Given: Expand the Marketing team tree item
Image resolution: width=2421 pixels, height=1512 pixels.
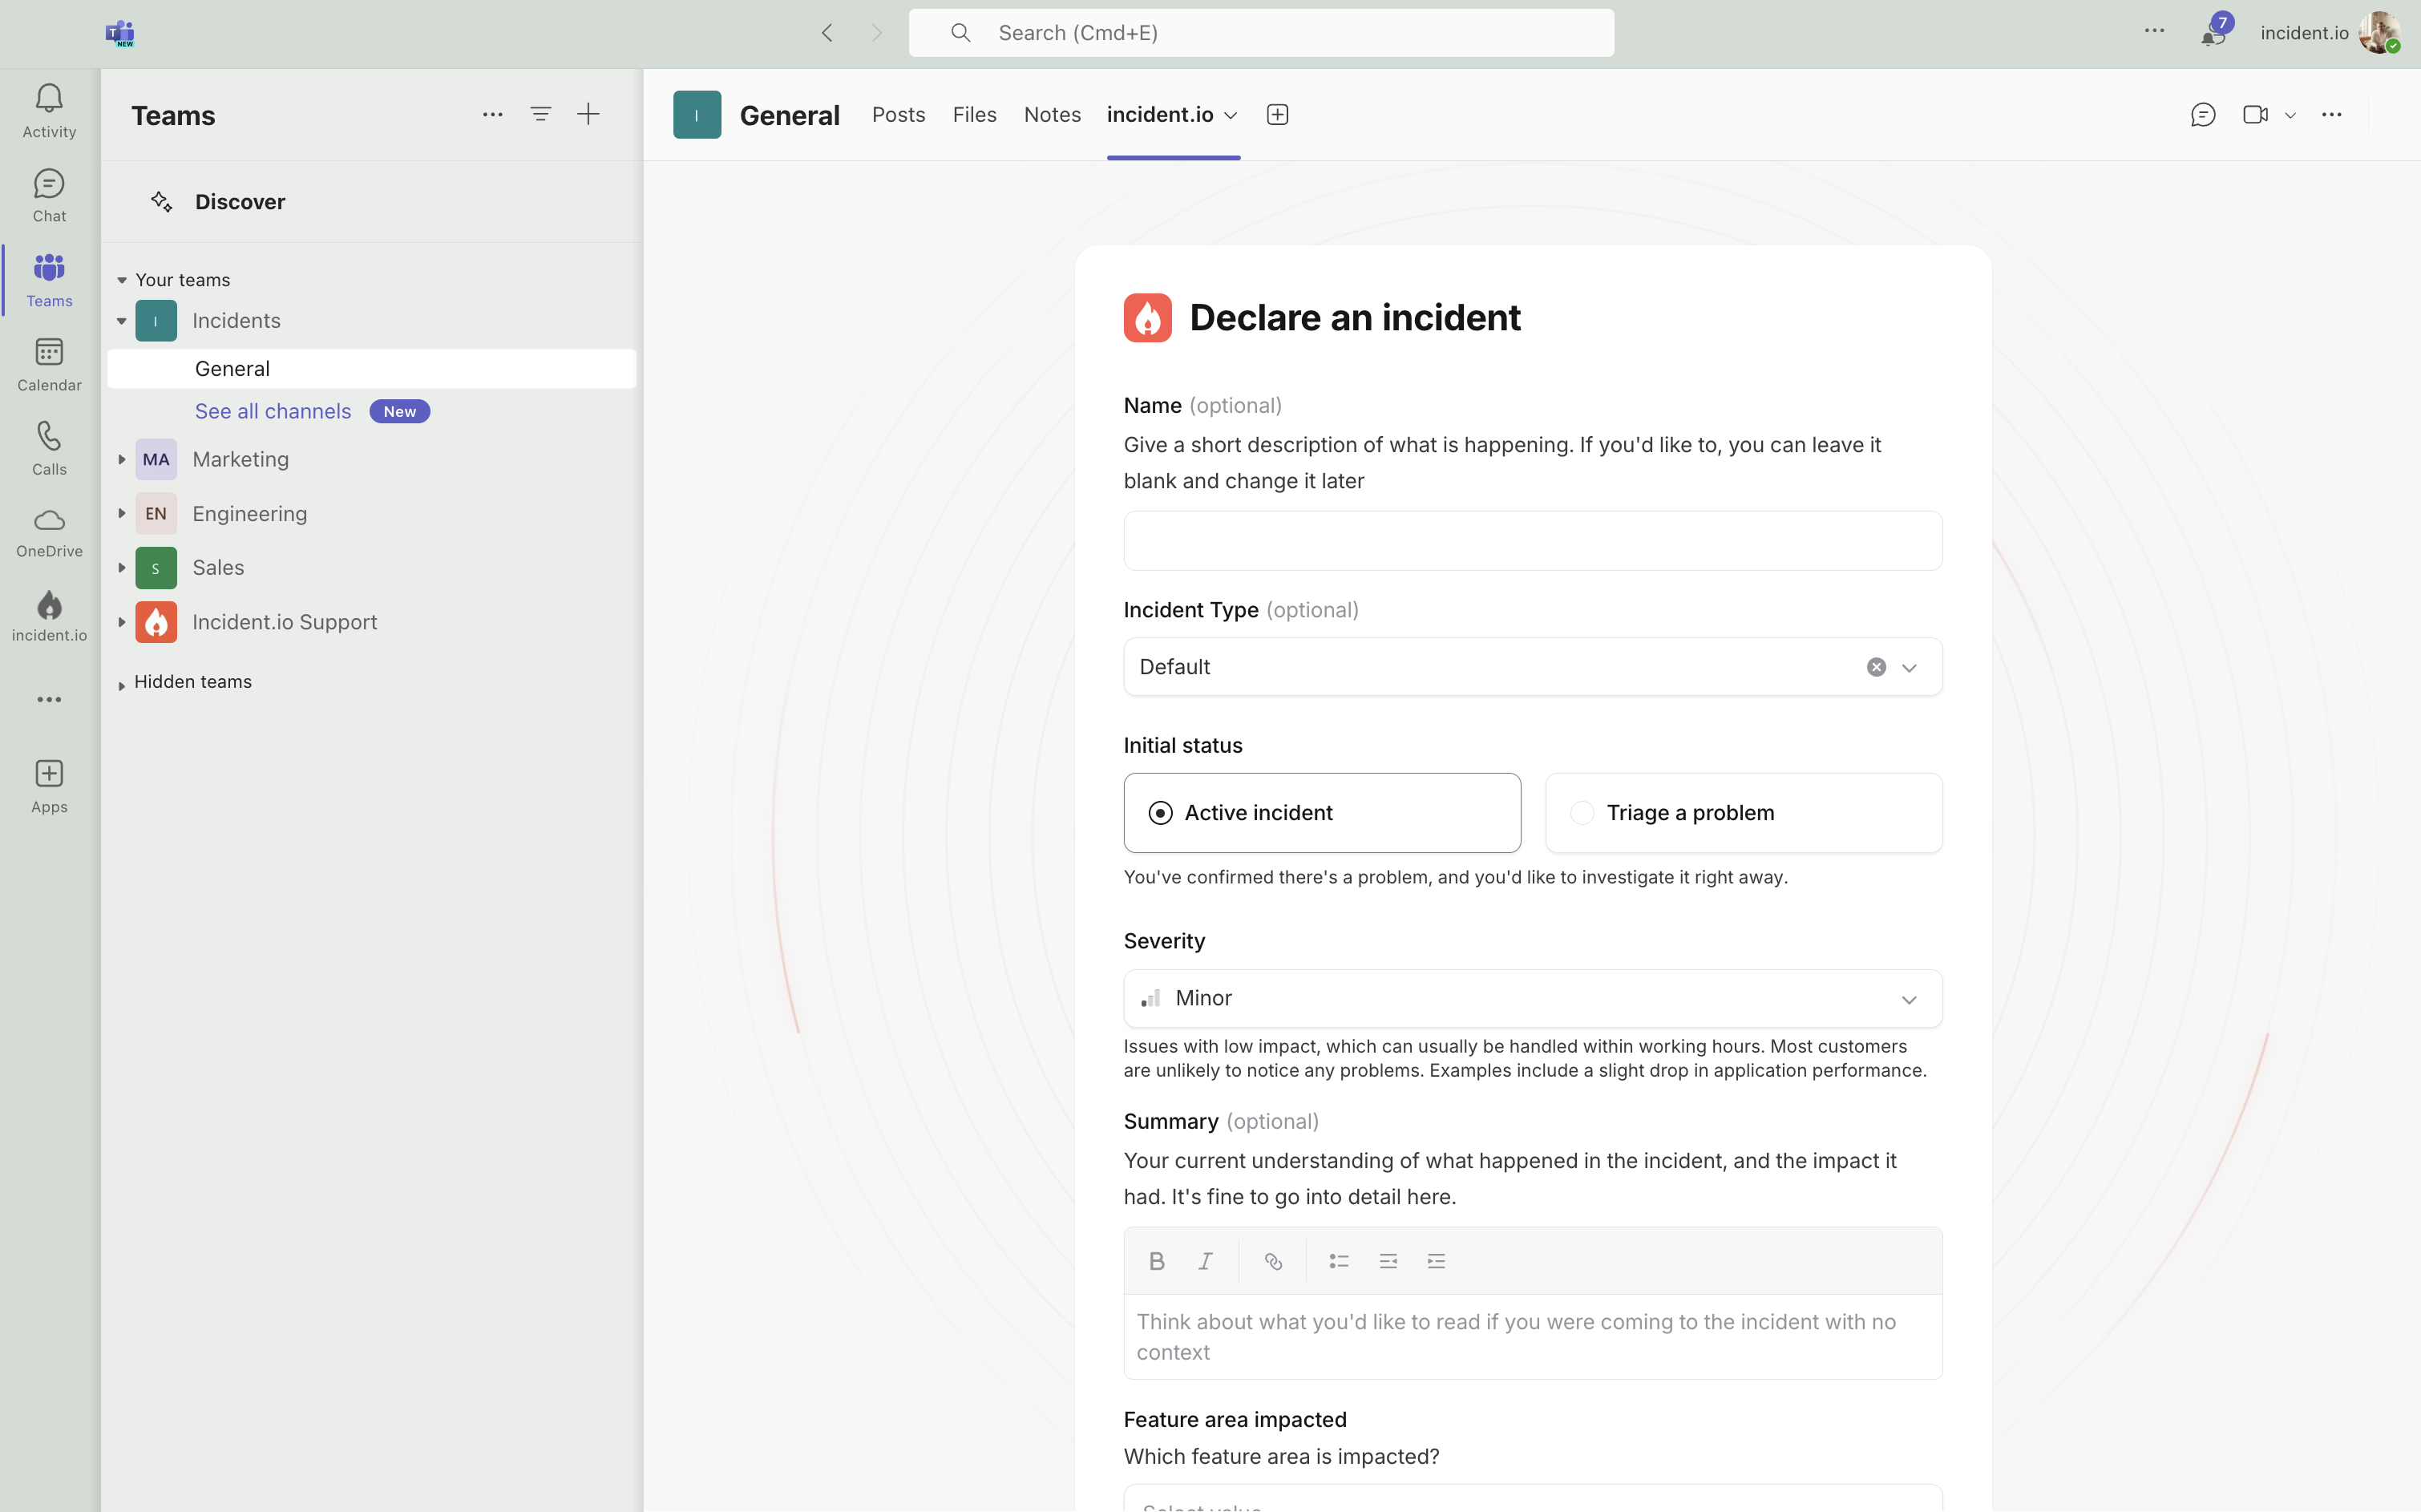Looking at the screenshot, I should (122, 459).
